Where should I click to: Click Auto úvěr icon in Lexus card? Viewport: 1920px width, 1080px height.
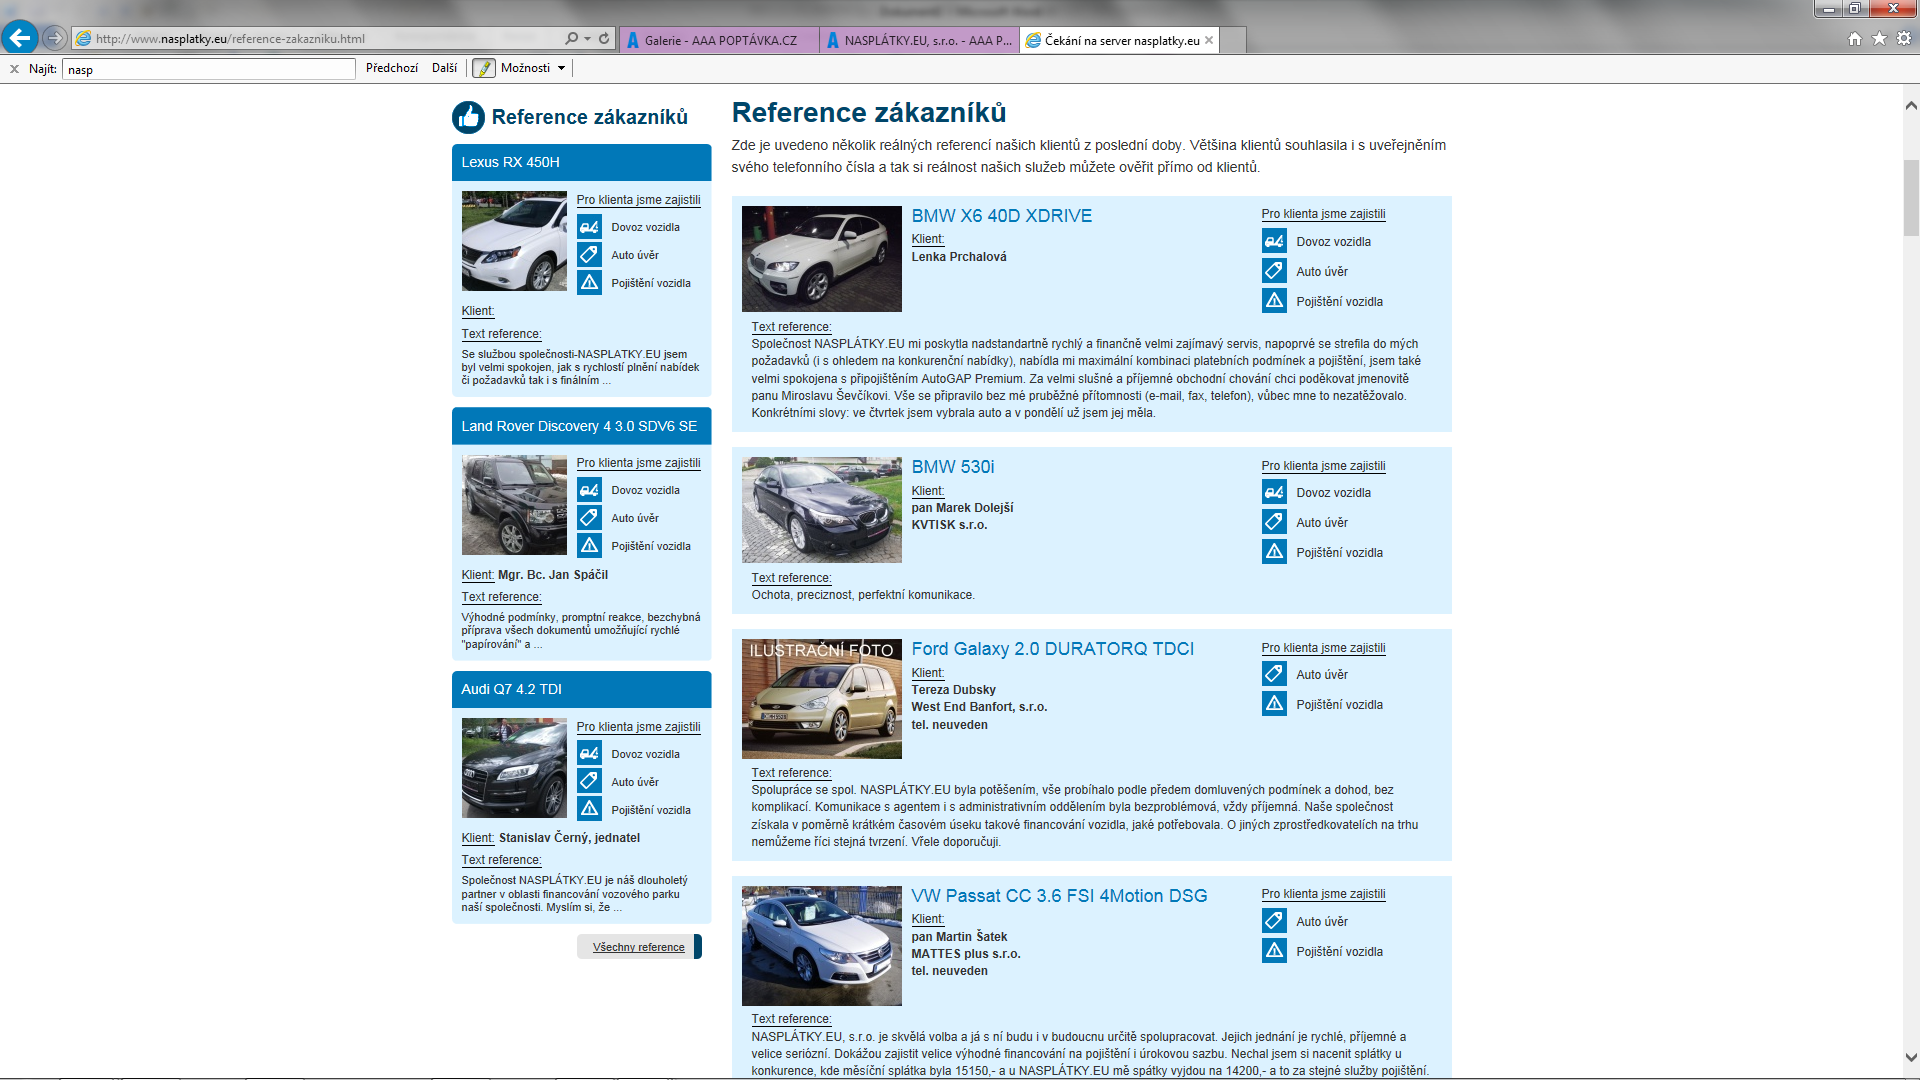[589, 255]
